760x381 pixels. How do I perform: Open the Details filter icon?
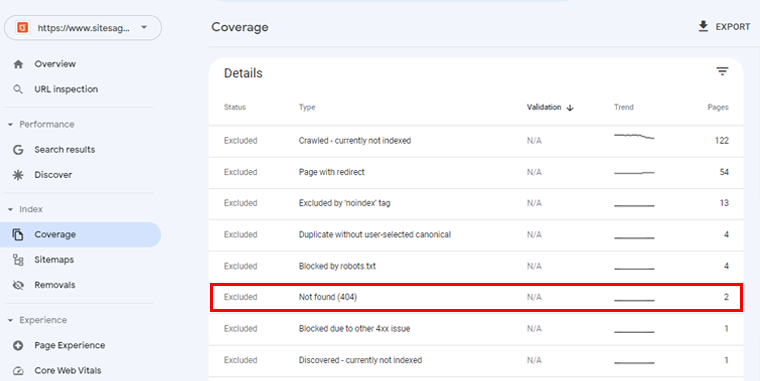[722, 72]
